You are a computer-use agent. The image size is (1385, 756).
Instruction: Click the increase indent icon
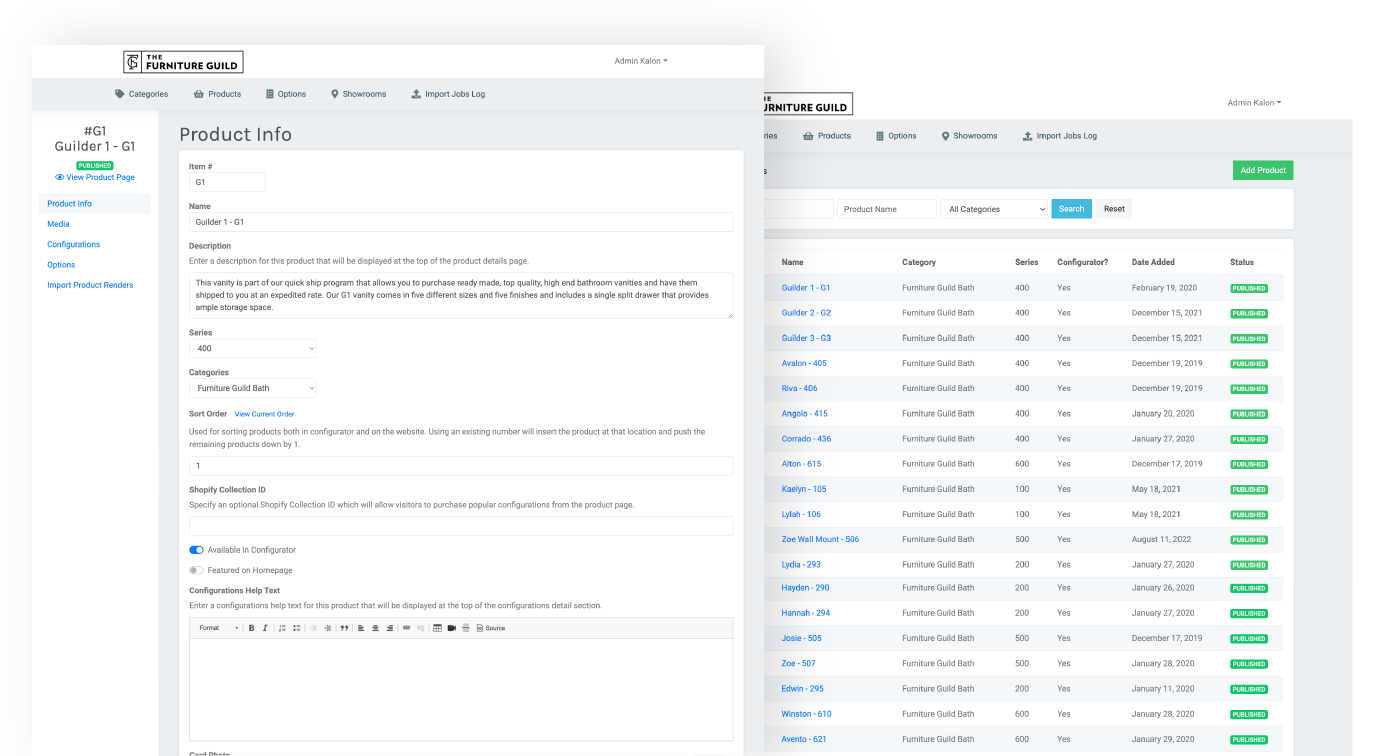(x=328, y=628)
